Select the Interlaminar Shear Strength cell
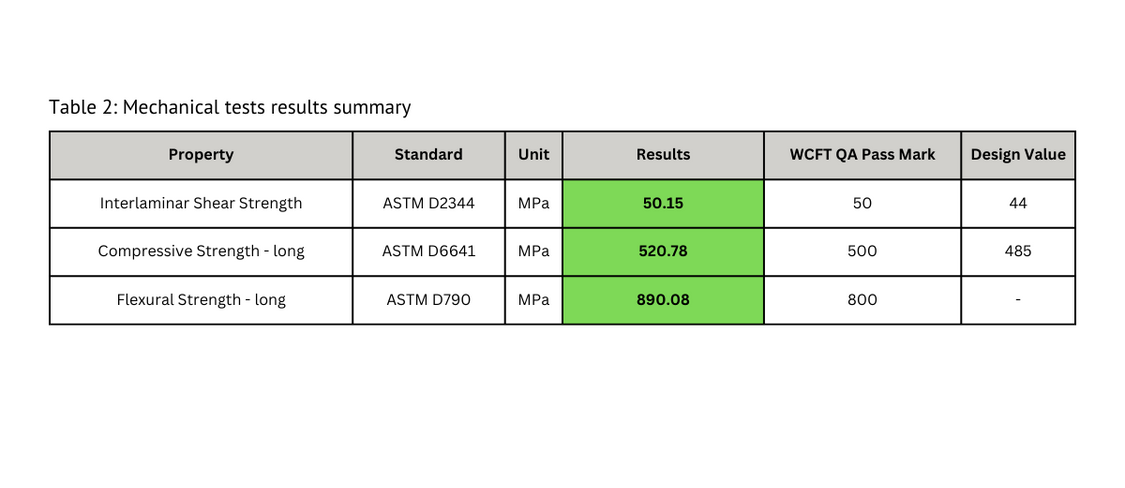1125x488 pixels. (201, 203)
